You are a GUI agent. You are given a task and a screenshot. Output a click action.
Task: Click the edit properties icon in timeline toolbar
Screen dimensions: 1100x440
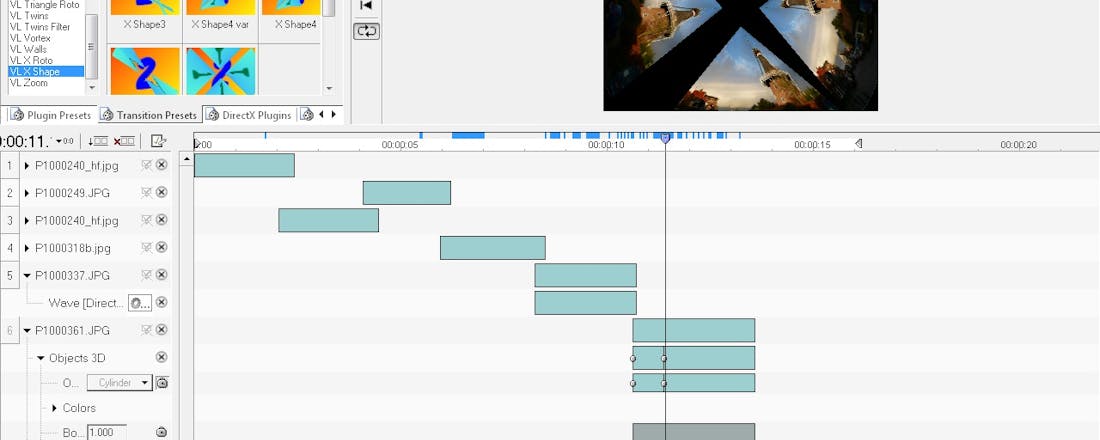(x=159, y=141)
